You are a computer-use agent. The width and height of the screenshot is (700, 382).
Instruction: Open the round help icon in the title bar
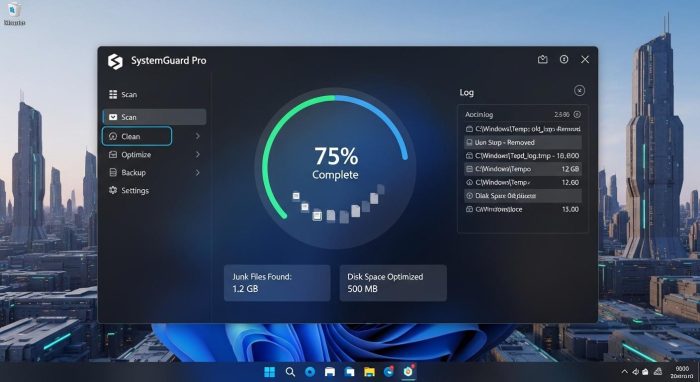coord(564,59)
